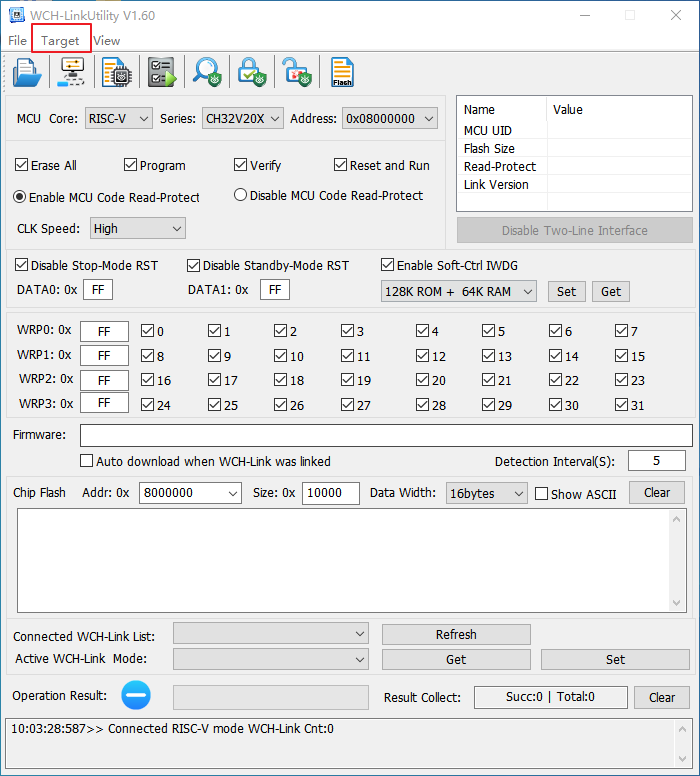Click the Firmware path input field
Viewport: 700px width, 776px height.
point(386,435)
